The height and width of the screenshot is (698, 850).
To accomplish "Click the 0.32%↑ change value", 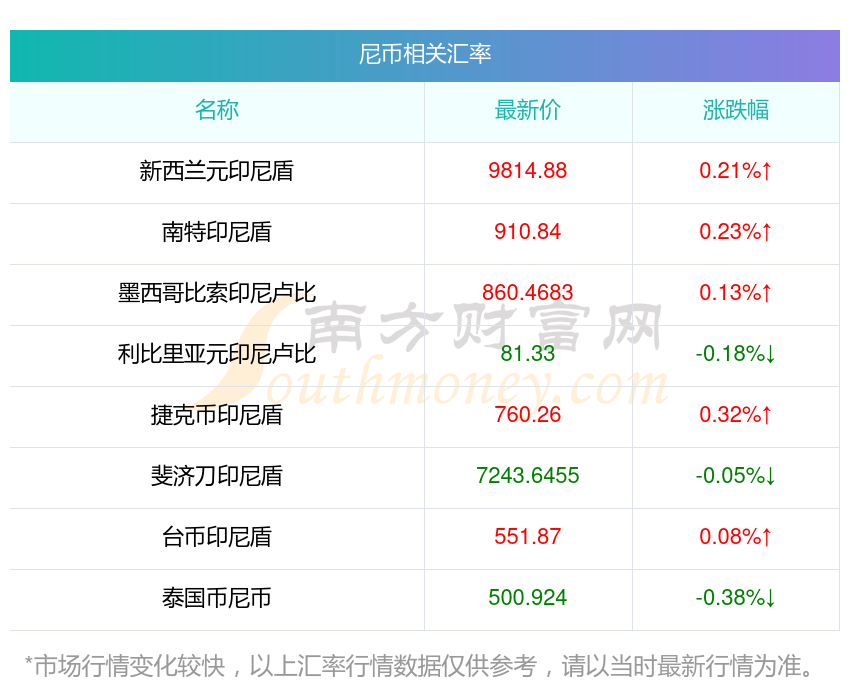I will tap(736, 415).
